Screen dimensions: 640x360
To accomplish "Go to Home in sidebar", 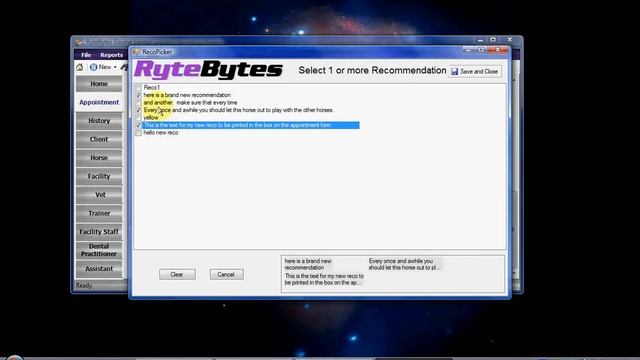I will coord(99,84).
